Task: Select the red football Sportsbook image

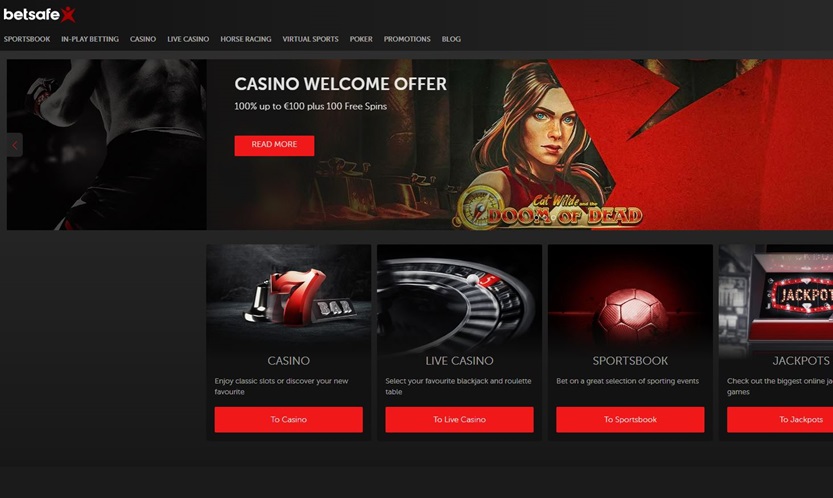Action: pyautogui.click(x=630, y=297)
